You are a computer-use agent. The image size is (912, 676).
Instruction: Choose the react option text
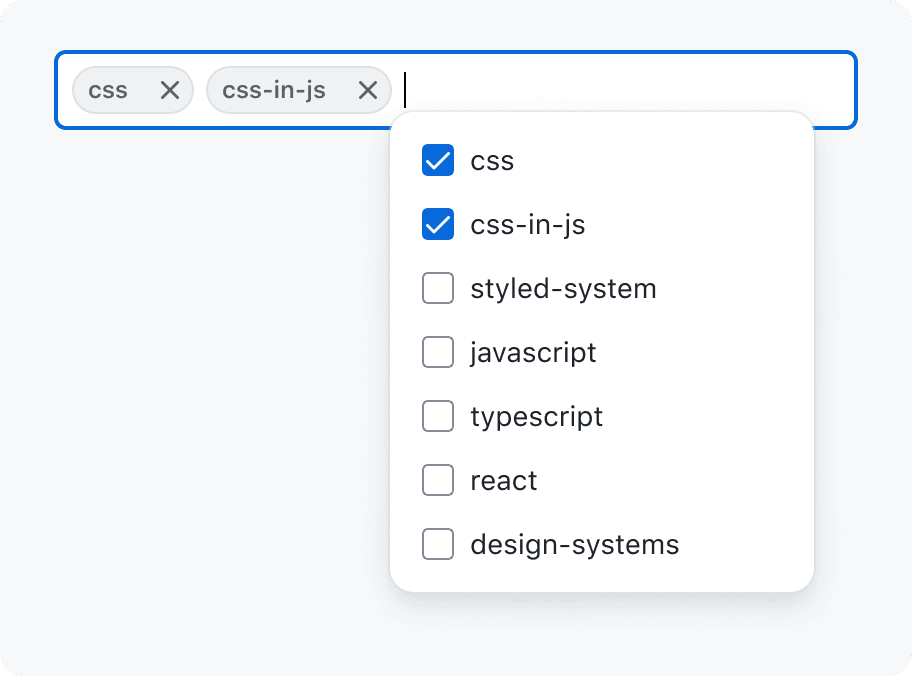pos(503,481)
